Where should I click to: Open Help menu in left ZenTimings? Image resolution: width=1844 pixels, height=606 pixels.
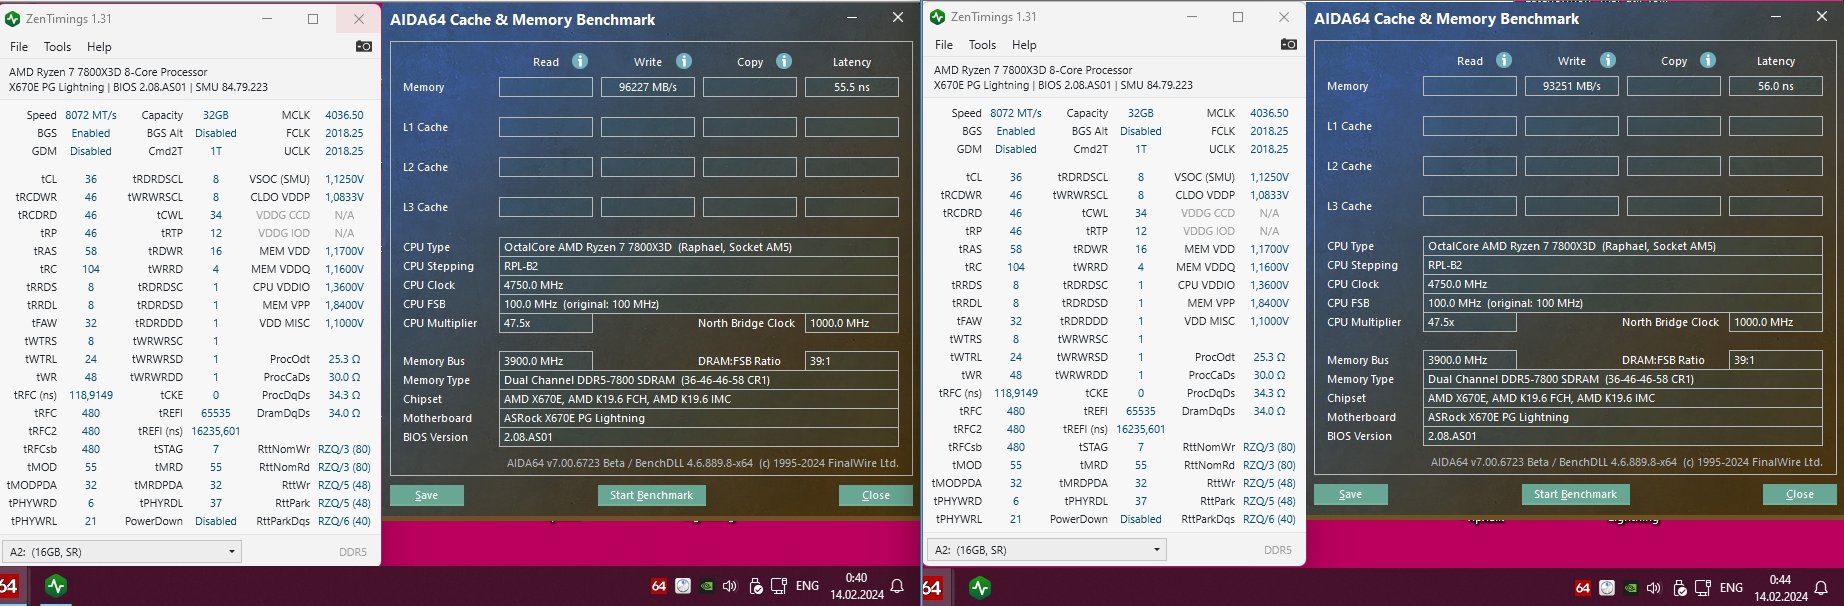99,47
